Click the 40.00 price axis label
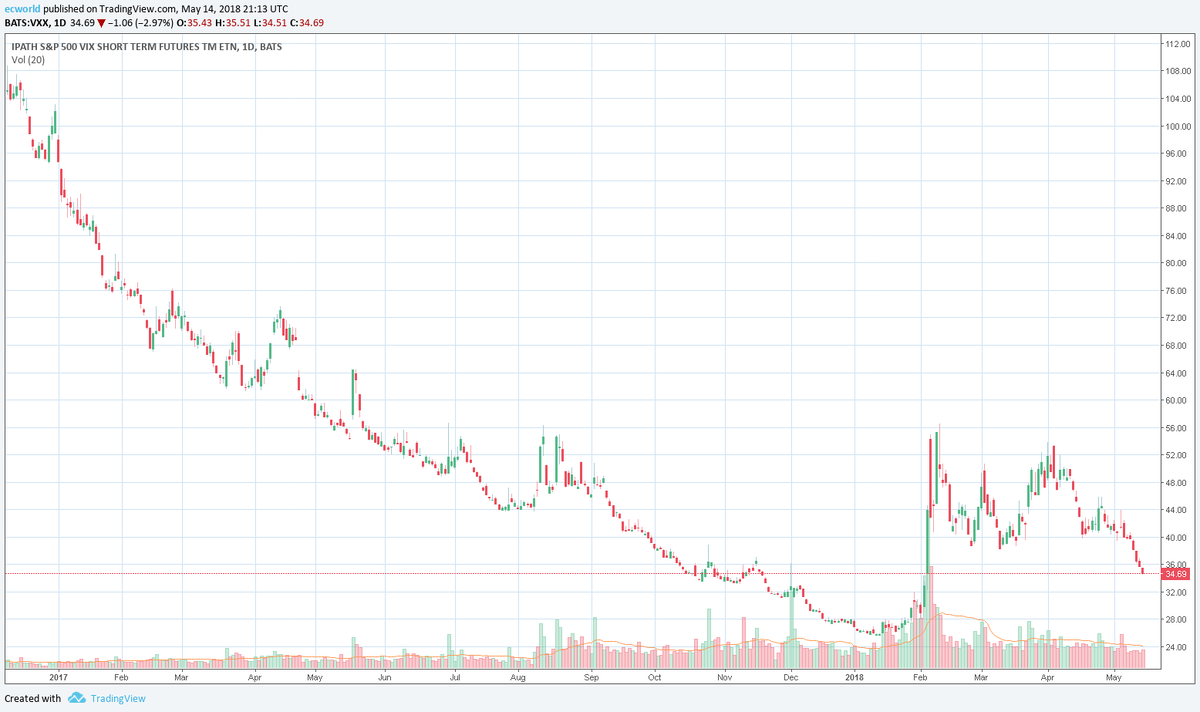 1176,538
